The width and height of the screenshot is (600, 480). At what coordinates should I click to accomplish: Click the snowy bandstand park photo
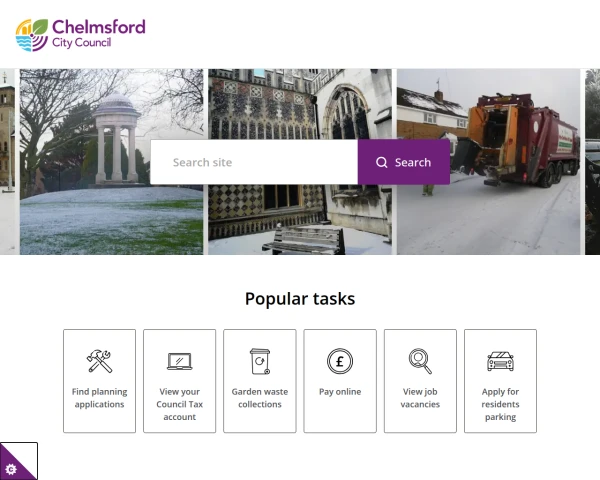[111, 162]
